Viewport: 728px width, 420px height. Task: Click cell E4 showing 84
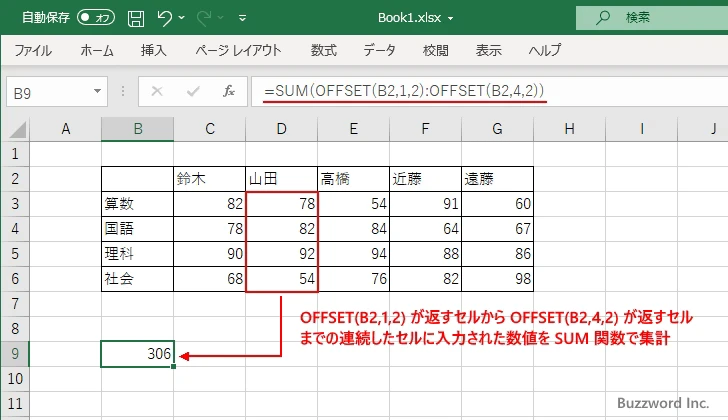tap(353, 229)
